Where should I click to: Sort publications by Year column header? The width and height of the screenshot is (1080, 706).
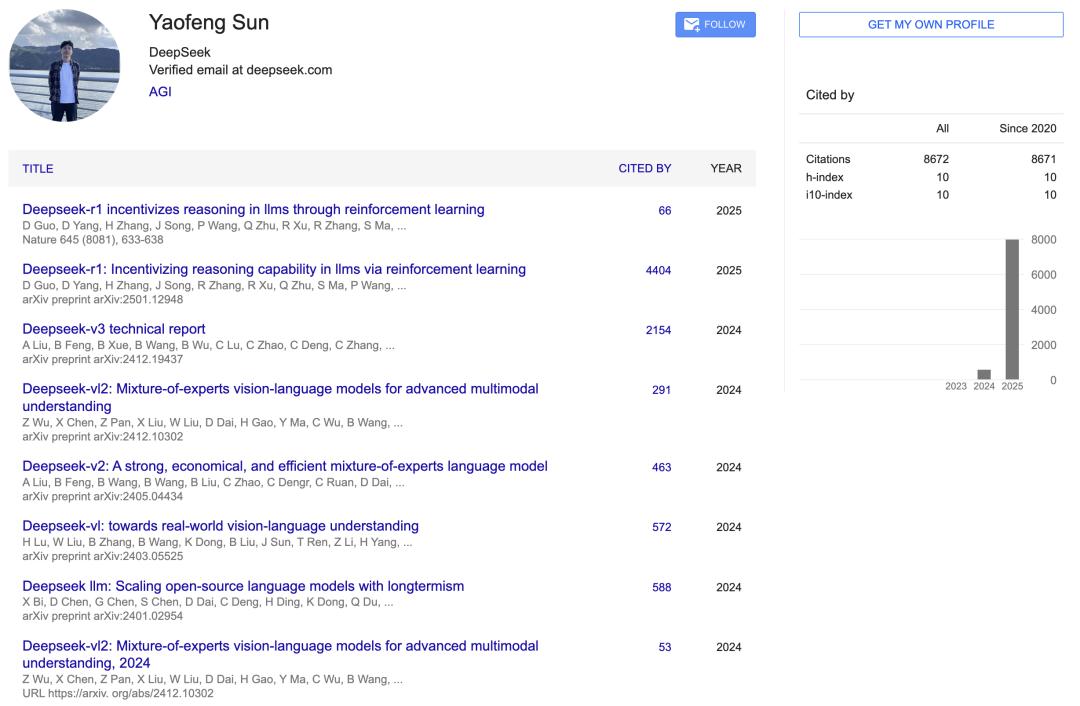click(x=725, y=169)
